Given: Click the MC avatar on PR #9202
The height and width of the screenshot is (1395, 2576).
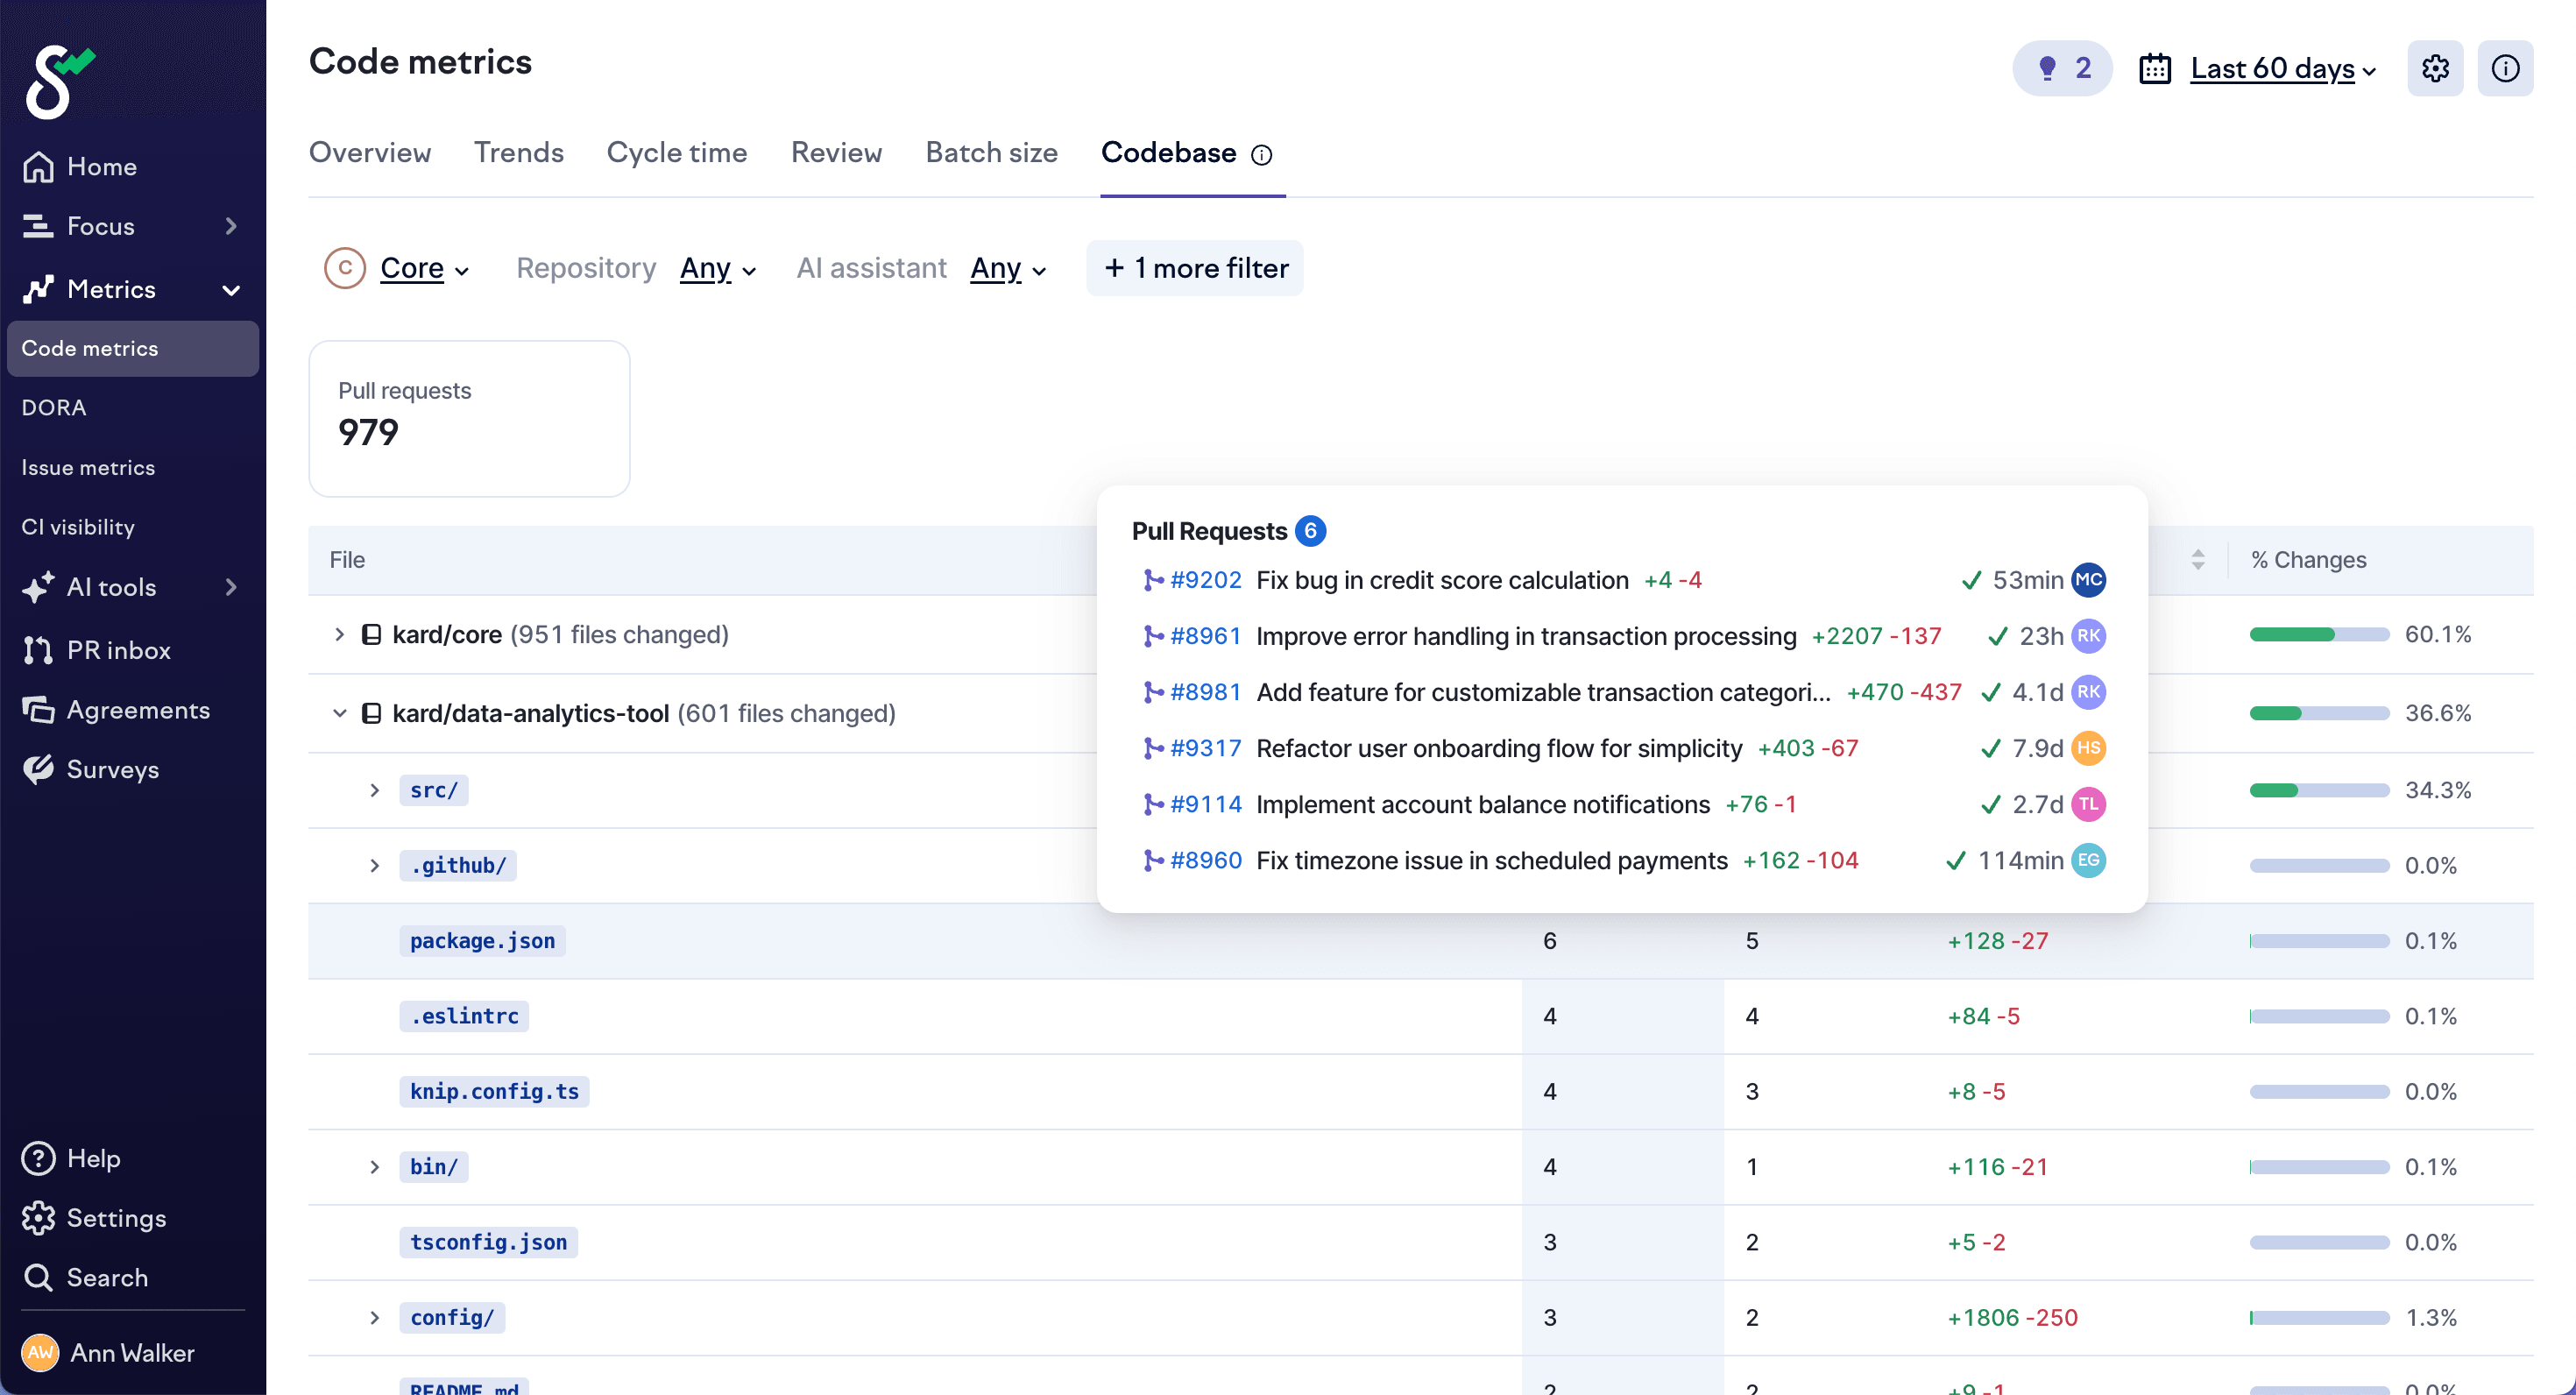Looking at the screenshot, I should pos(2088,580).
